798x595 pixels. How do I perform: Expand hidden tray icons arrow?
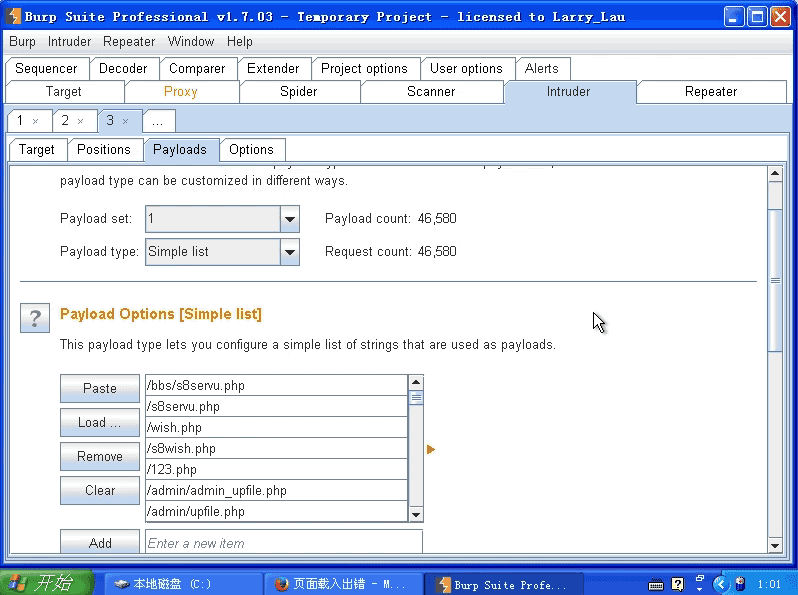721,584
